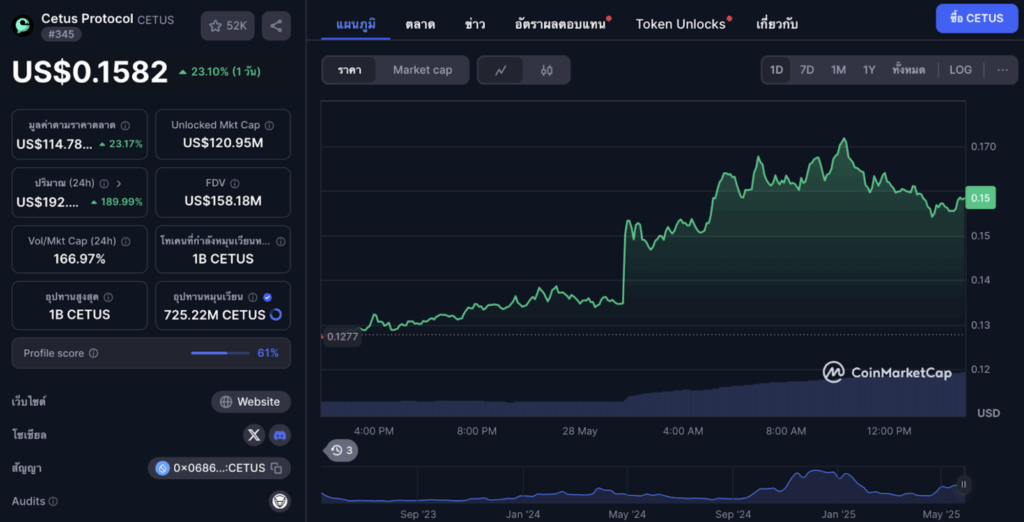Image resolution: width=1024 pixels, height=522 pixels.
Task: Select the line chart icon
Action: (x=501, y=70)
